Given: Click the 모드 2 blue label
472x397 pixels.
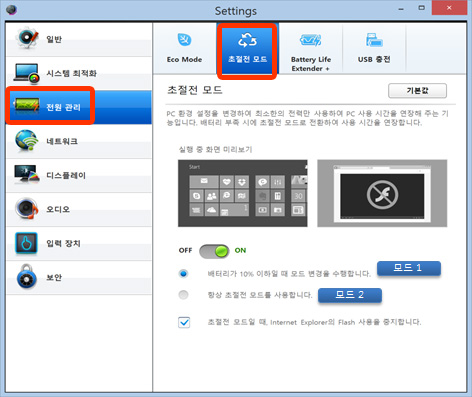Looking at the screenshot, I should [350, 295].
